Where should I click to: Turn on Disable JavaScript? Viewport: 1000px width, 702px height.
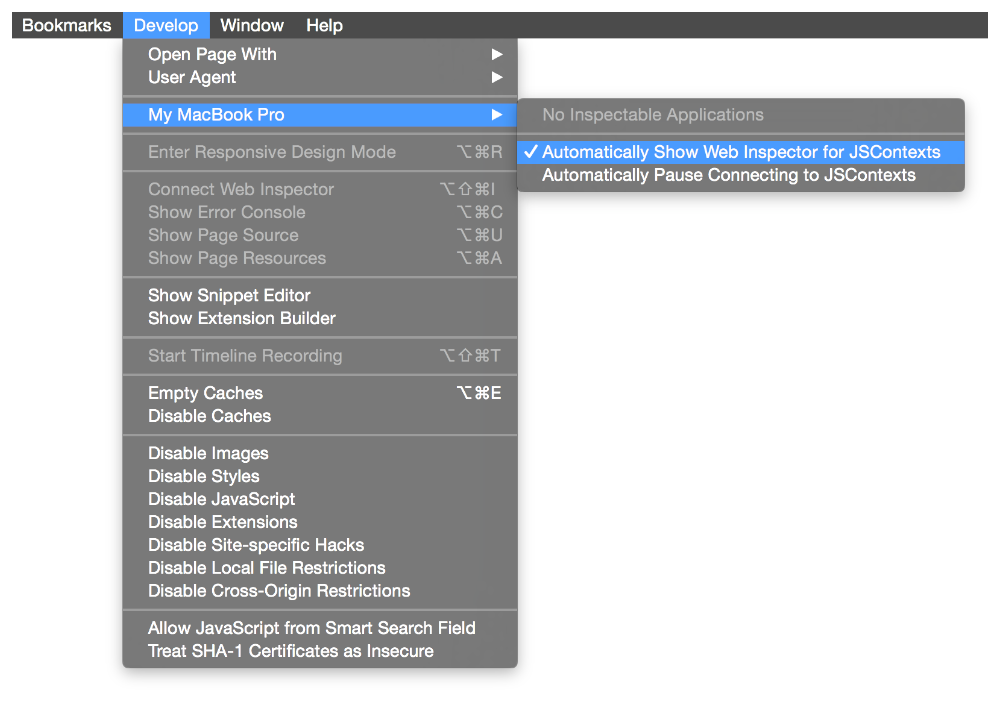coord(222,499)
